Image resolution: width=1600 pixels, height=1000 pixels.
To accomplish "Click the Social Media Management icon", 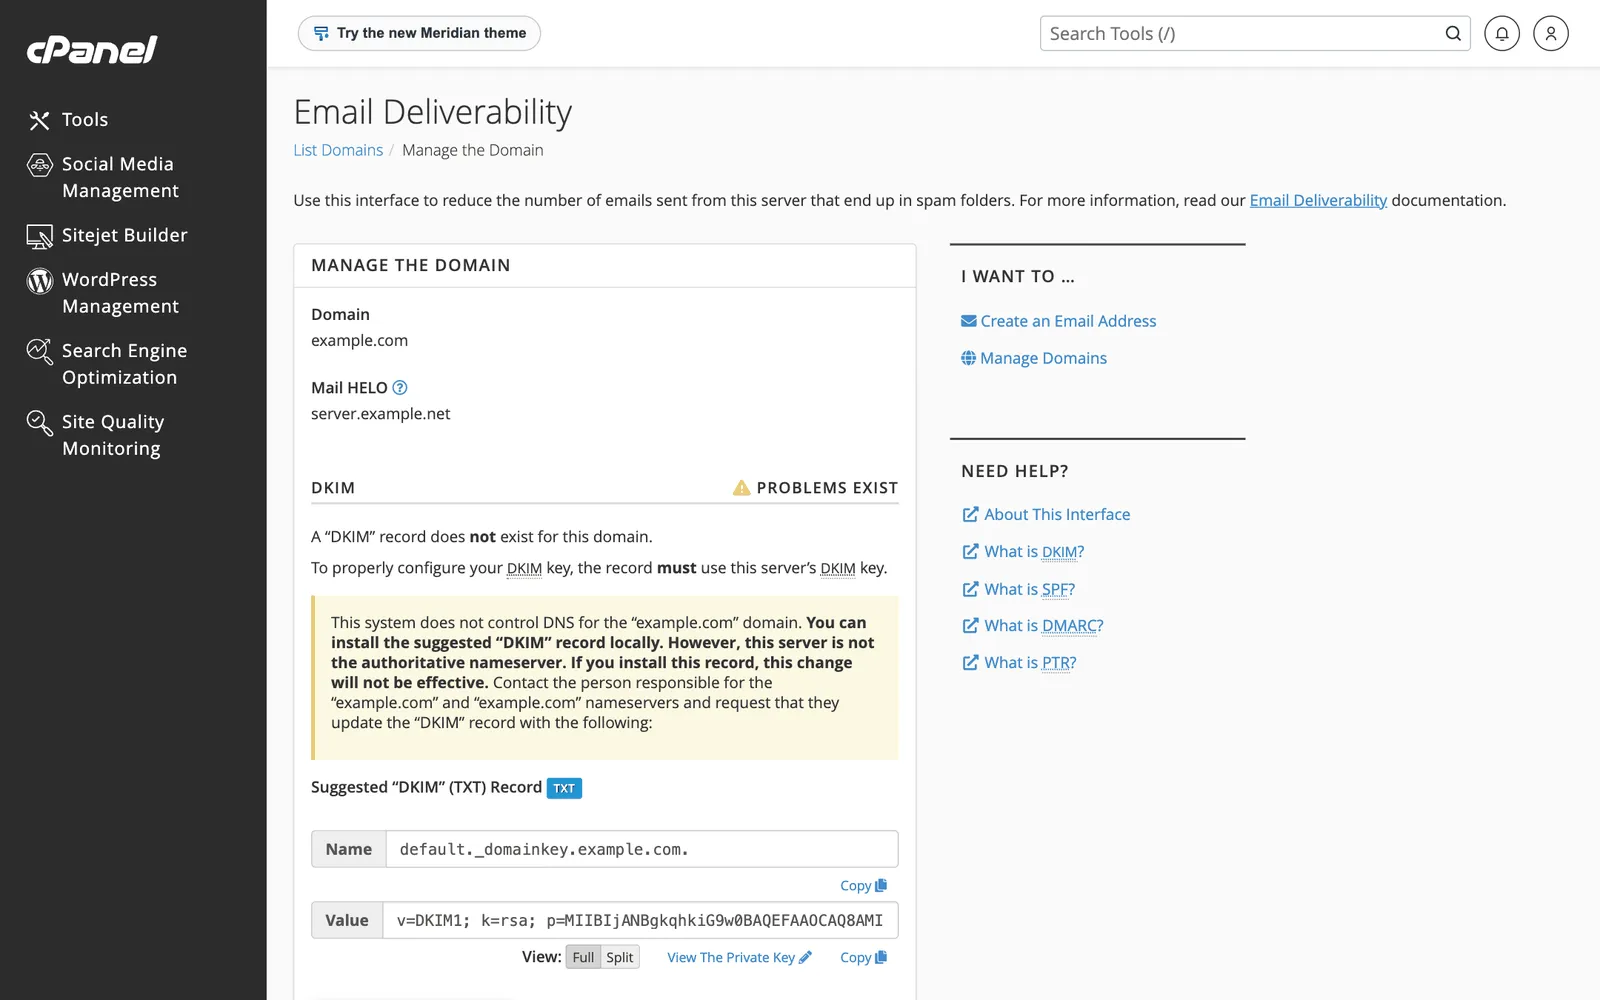I will click(39, 165).
